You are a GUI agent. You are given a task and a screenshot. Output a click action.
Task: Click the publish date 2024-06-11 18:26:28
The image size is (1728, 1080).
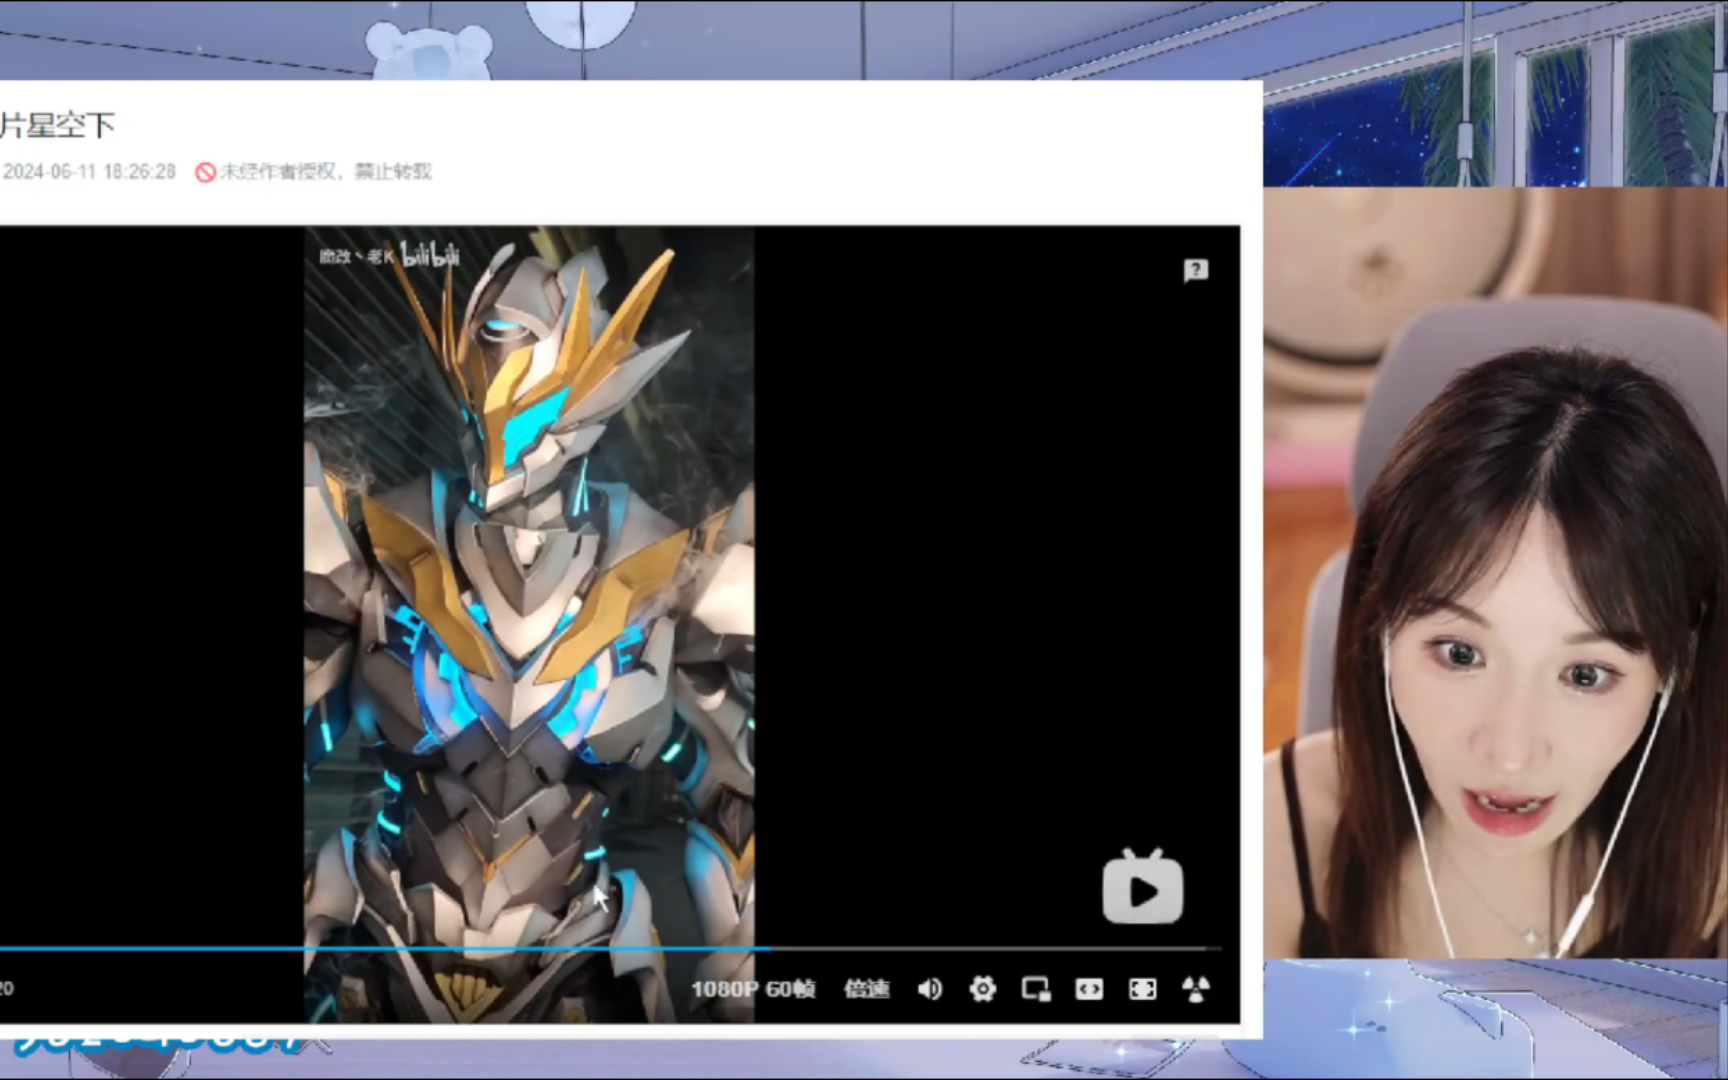point(89,172)
